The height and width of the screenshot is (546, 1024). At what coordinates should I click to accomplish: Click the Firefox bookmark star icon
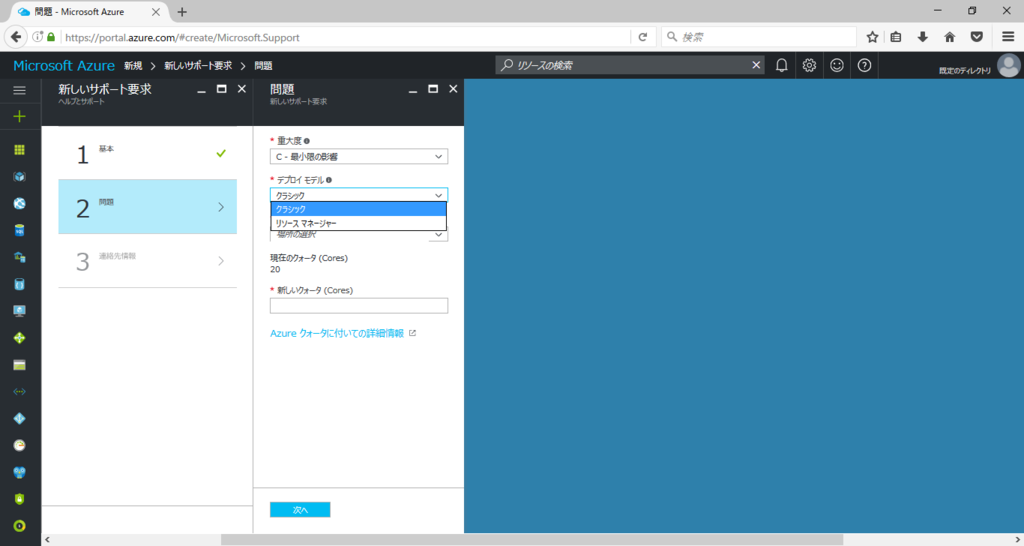click(x=872, y=37)
